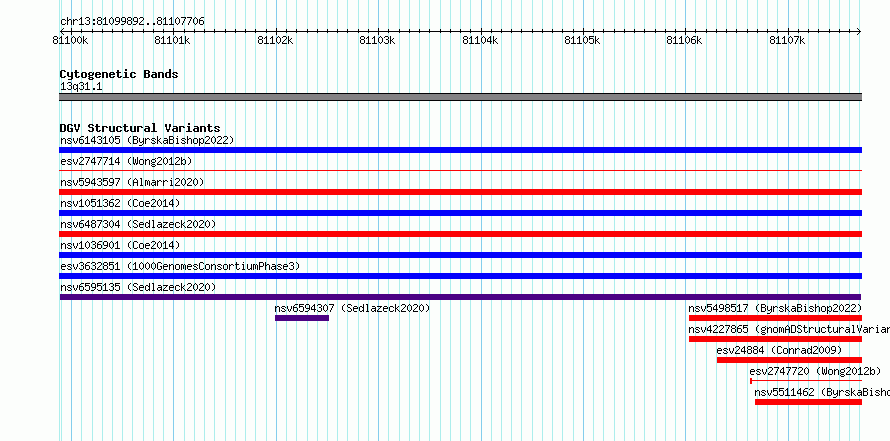Screen dimensions: 890x441
Task: Click the nsv6143105 (ByrskaBishop2022) label
Action: (147, 140)
